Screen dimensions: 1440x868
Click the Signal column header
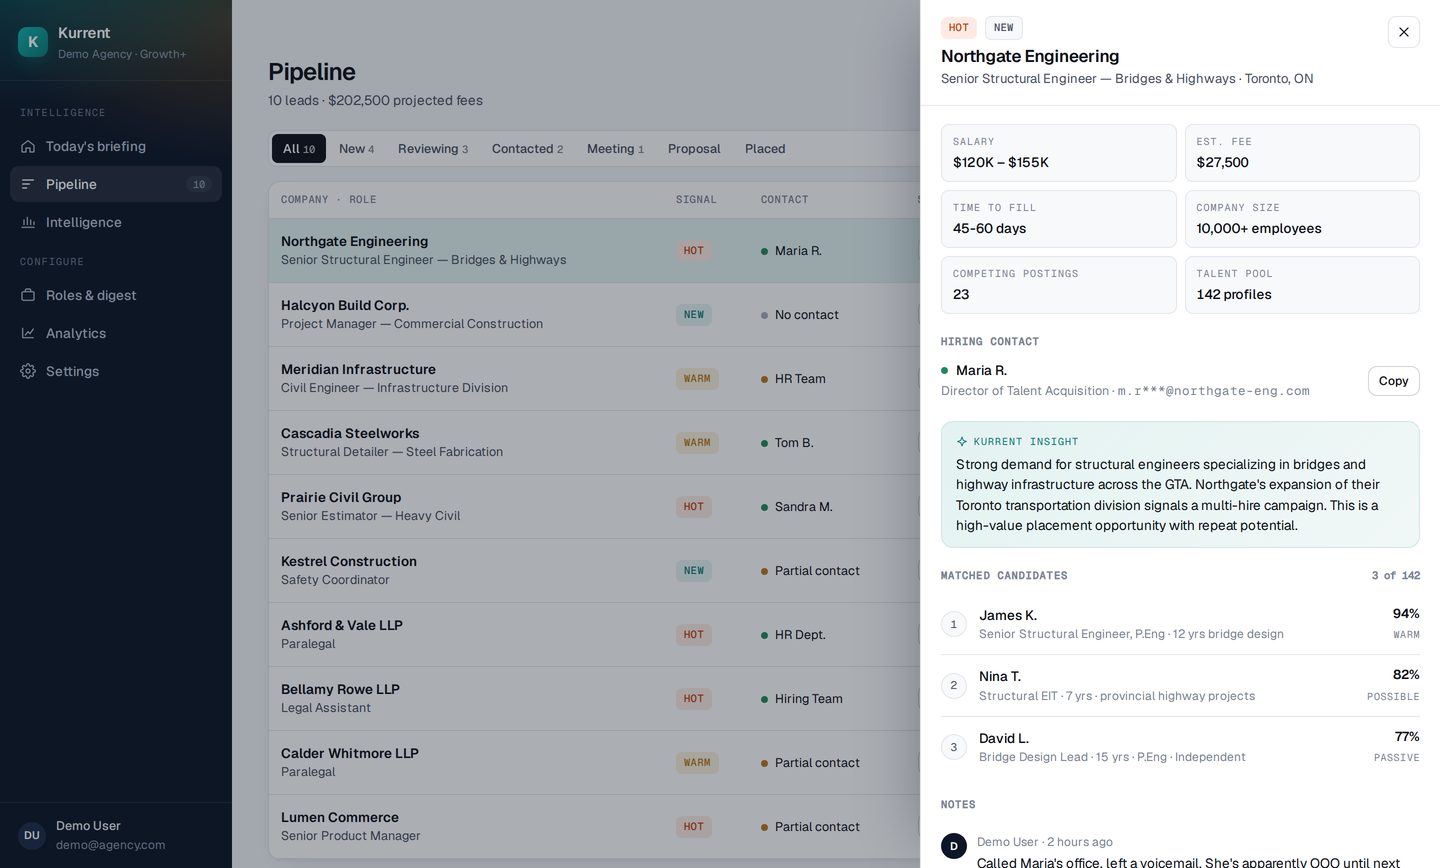point(696,200)
